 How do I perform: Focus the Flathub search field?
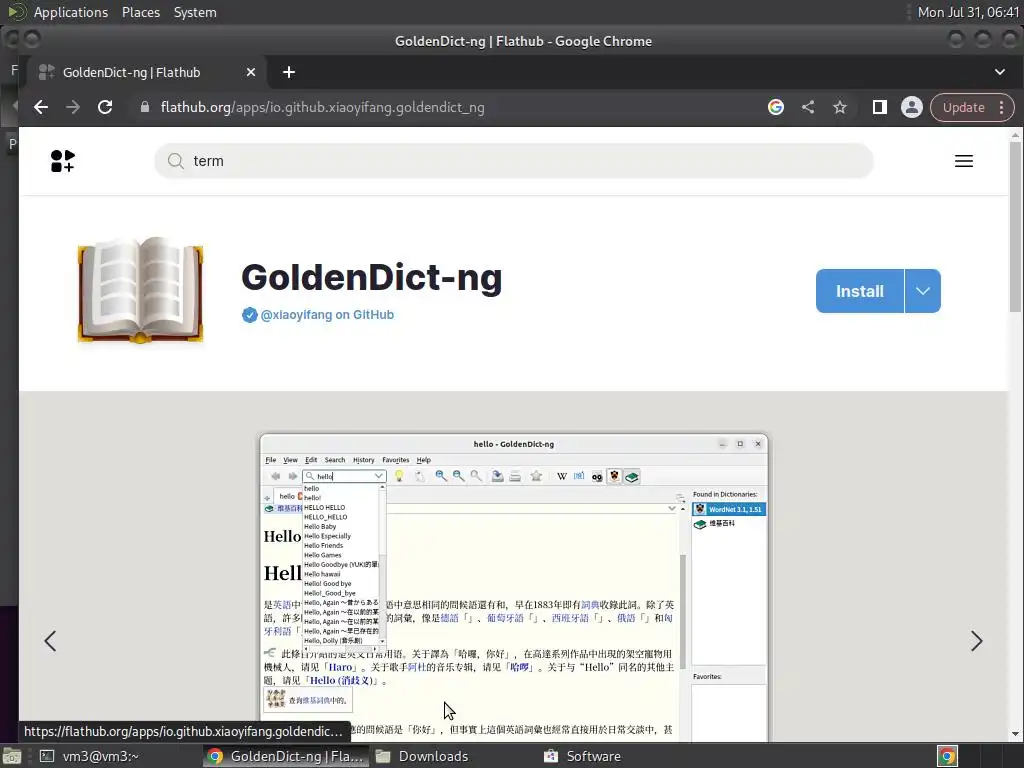coord(514,161)
